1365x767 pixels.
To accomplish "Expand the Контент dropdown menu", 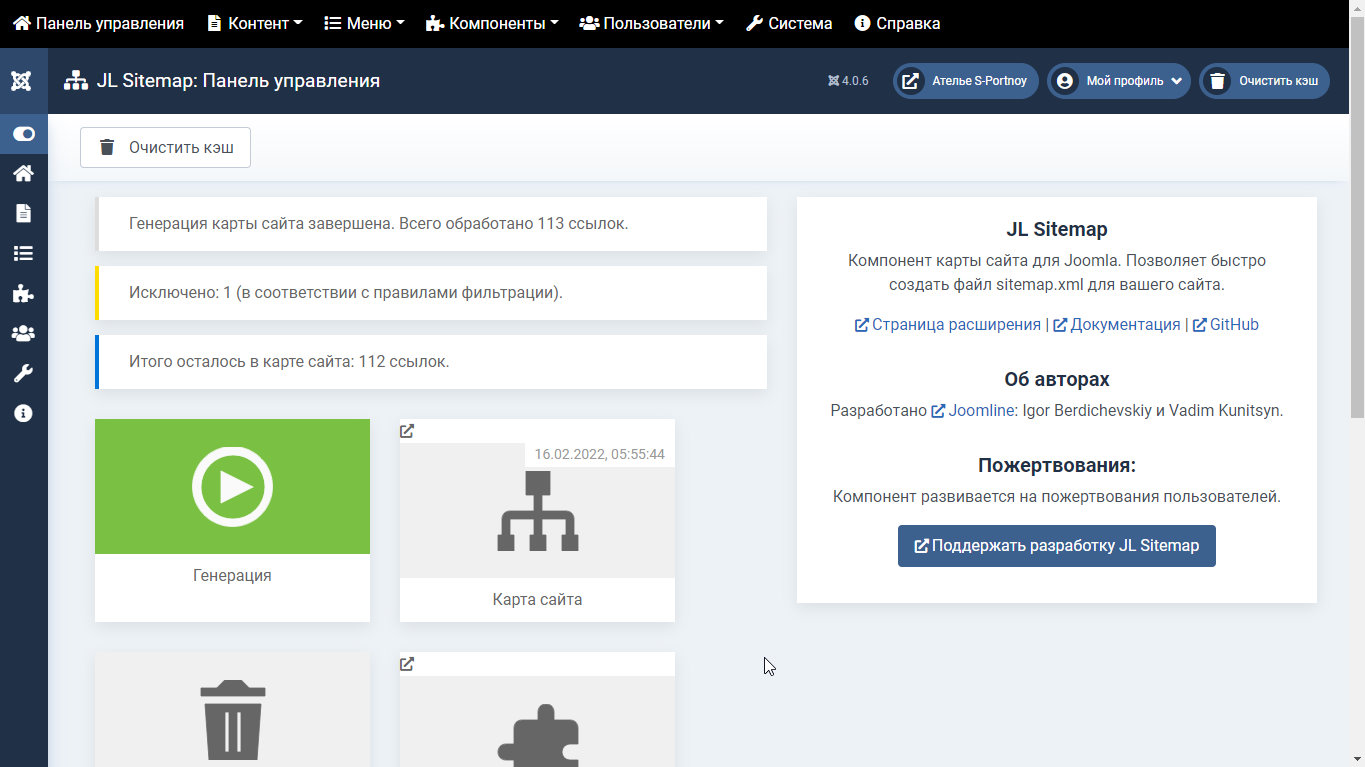I will point(255,23).
